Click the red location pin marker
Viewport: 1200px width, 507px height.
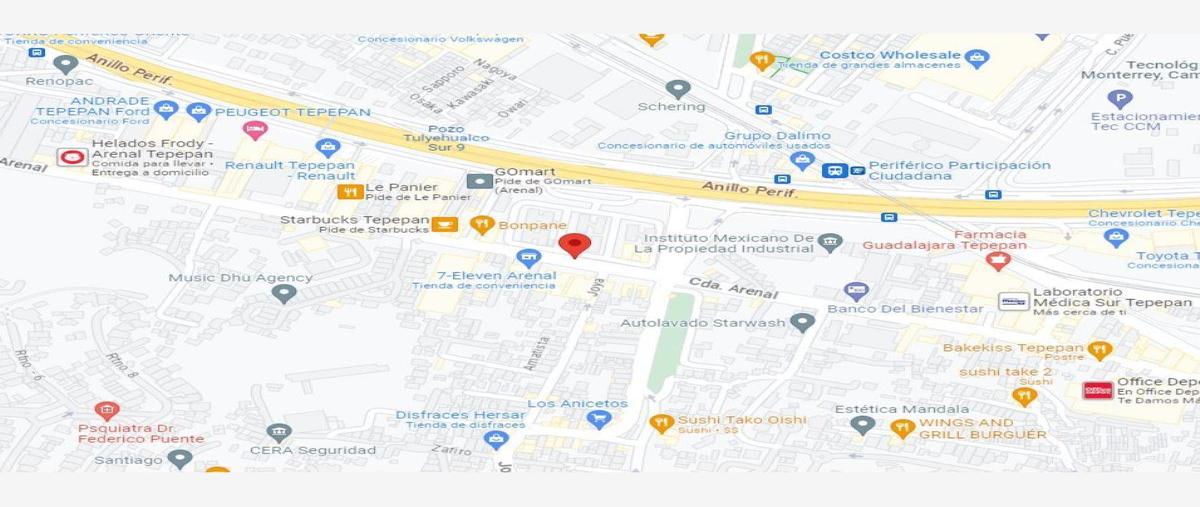tap(574, 245)
